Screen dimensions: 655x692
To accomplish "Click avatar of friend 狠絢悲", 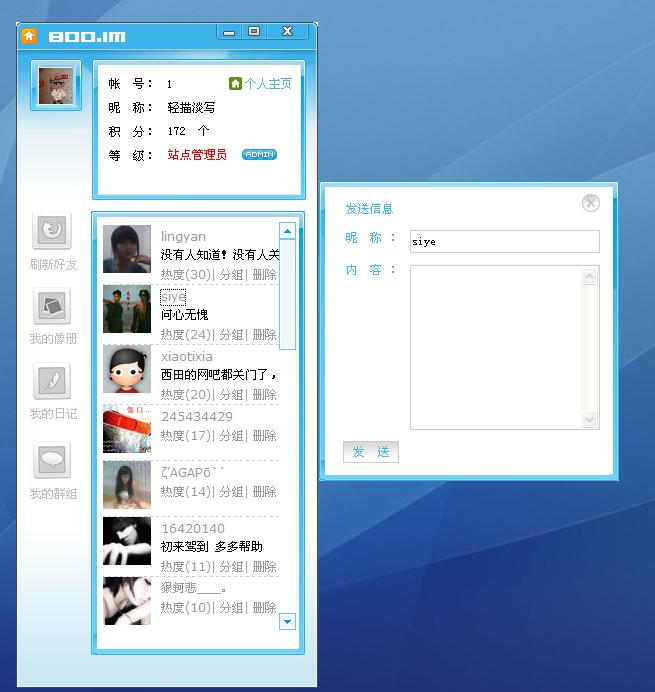I will point(127,601).
